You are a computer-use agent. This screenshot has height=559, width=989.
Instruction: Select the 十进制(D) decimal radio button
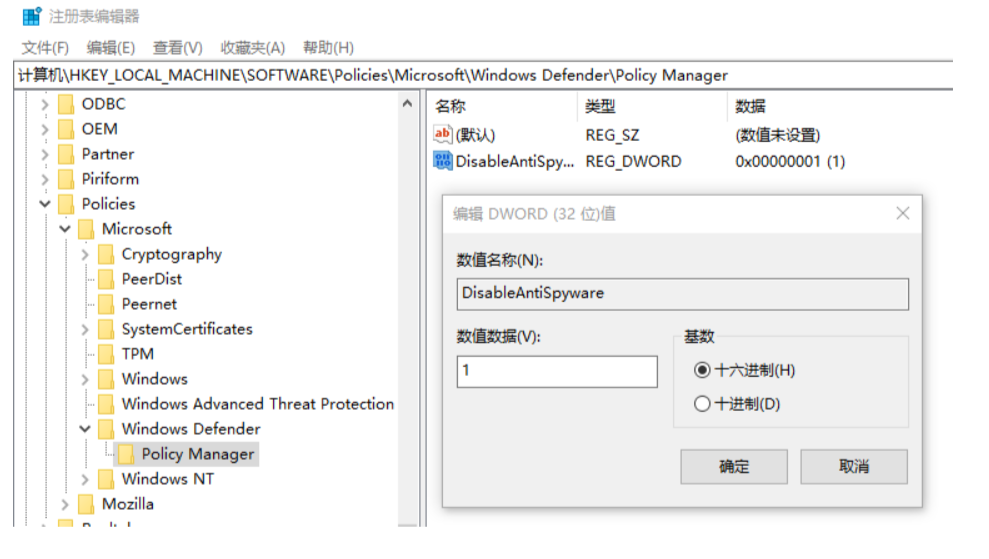[x=702, y=404]
